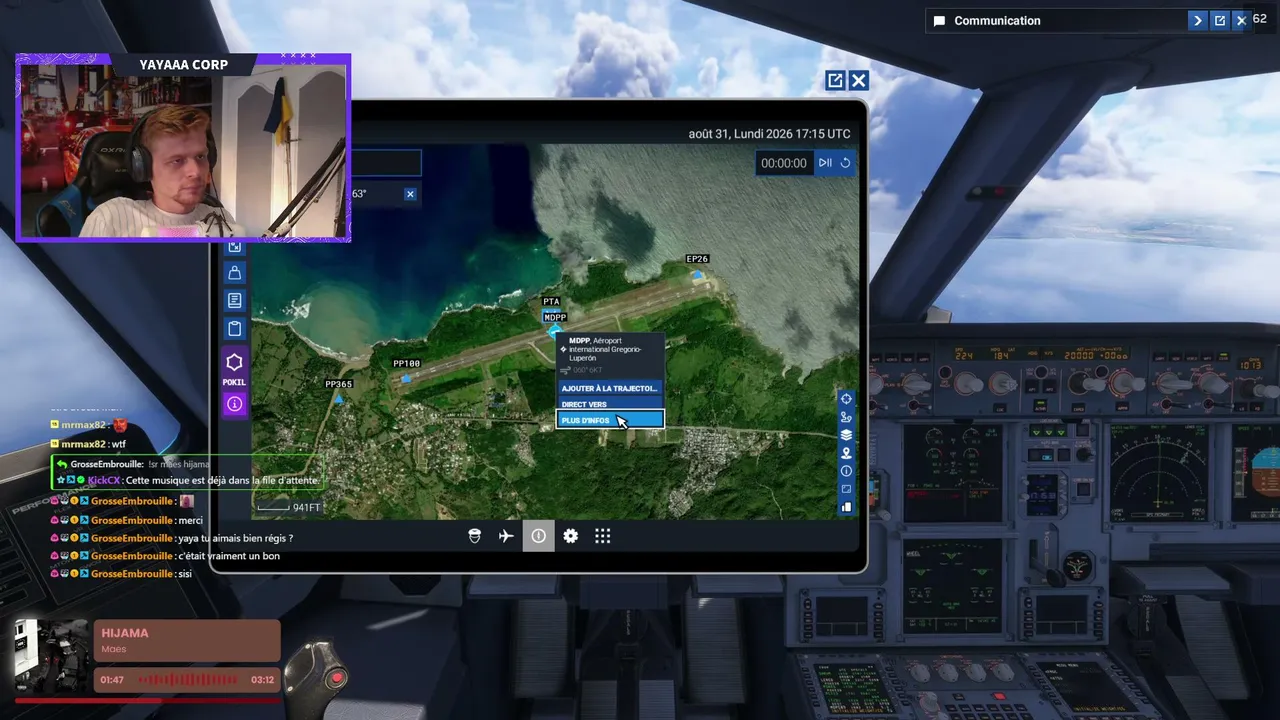Open the apps grid menu icon
This screenshot has height=720, width=1280.
(602, 536)
